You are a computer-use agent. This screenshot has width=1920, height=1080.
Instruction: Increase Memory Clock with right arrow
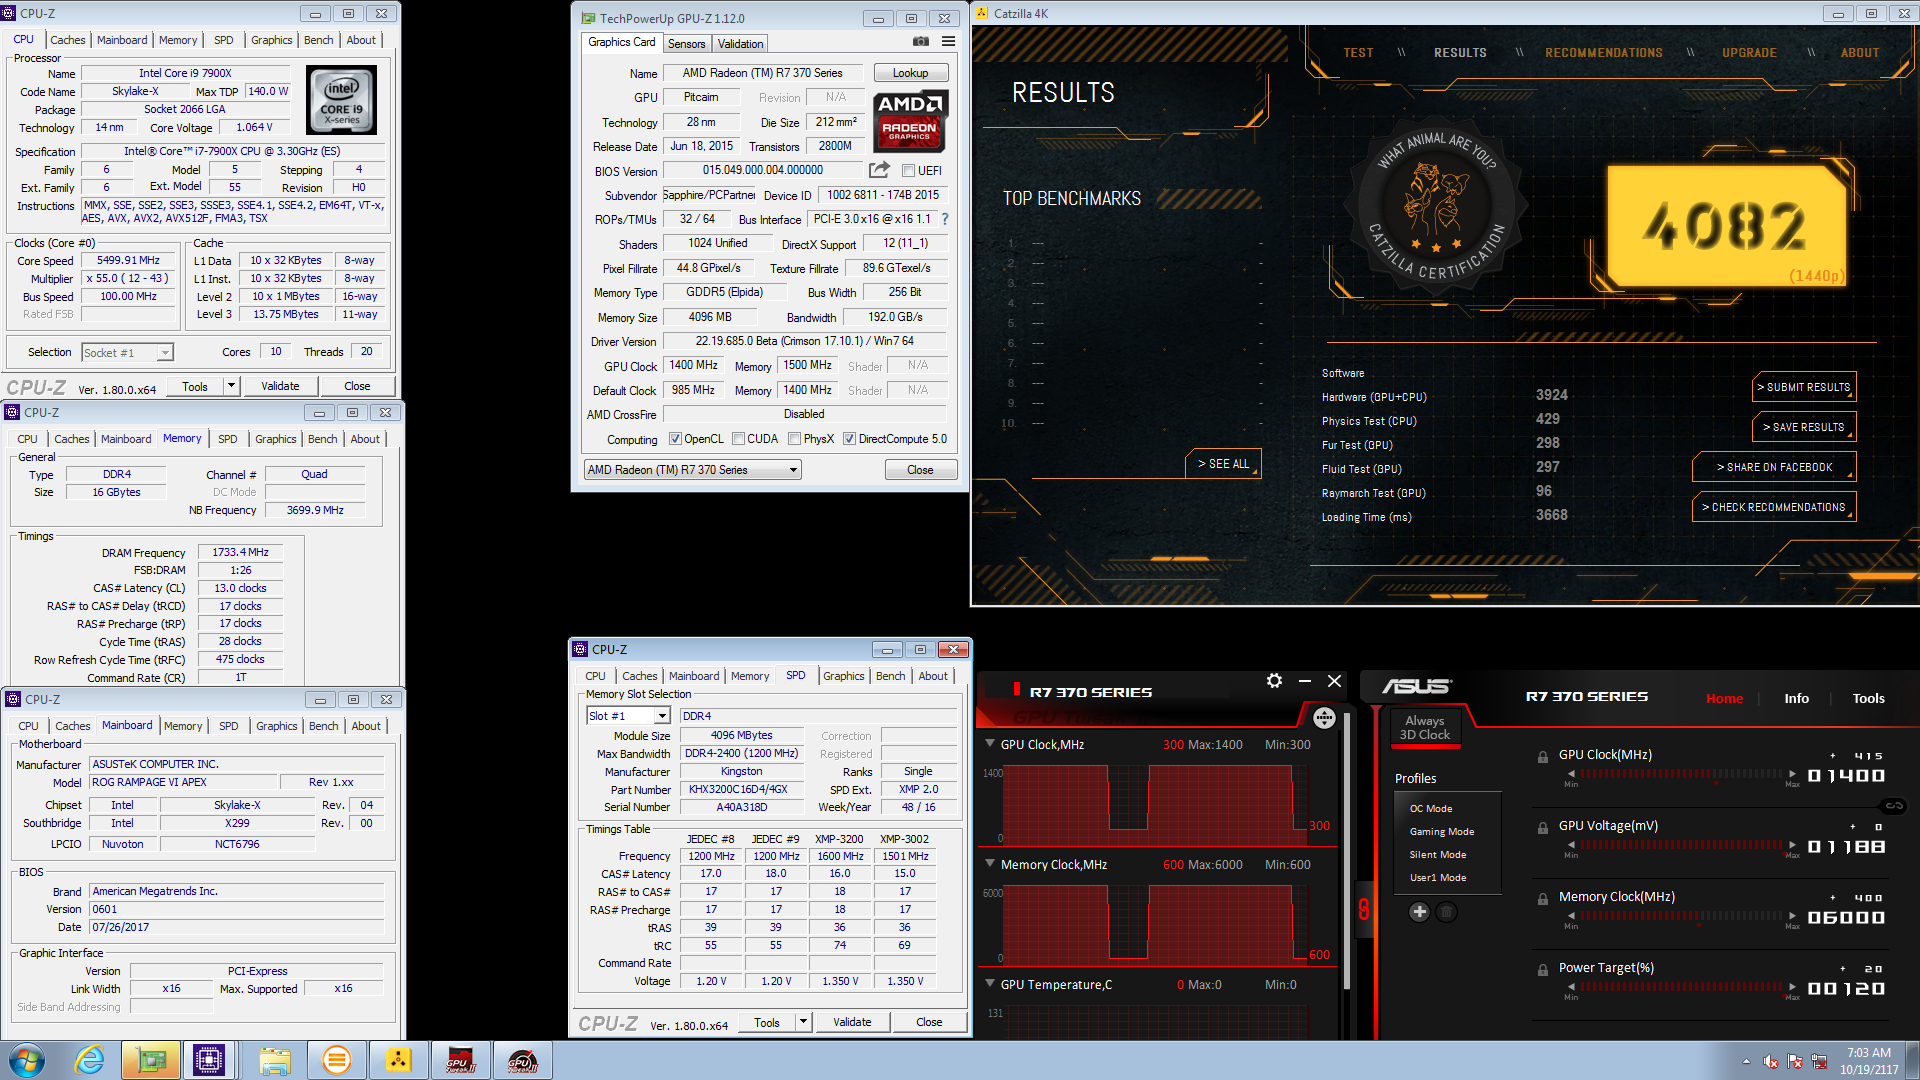tap(1792, 916)
